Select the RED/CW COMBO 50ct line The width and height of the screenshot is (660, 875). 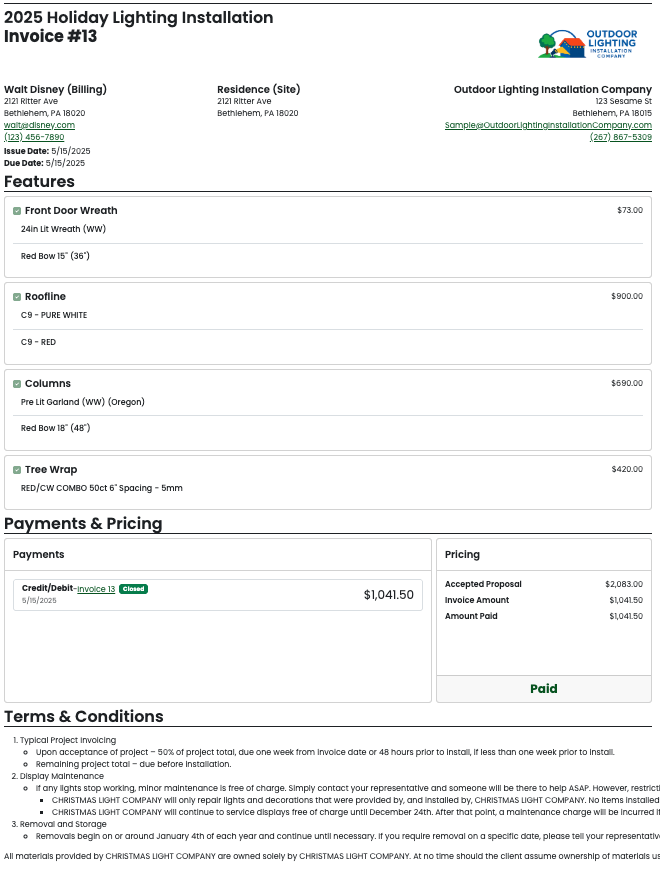click(102, 488)
